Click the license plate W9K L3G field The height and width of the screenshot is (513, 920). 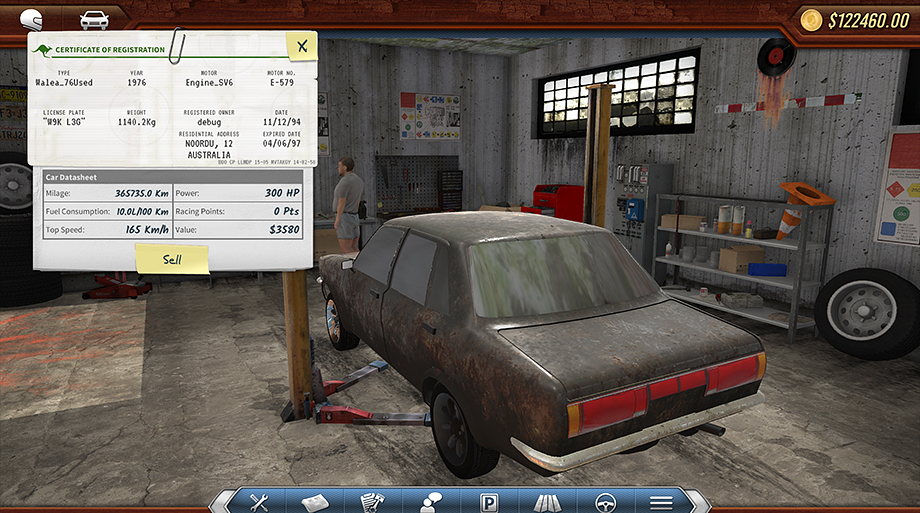pyautogui.click(x=64, y=120)
